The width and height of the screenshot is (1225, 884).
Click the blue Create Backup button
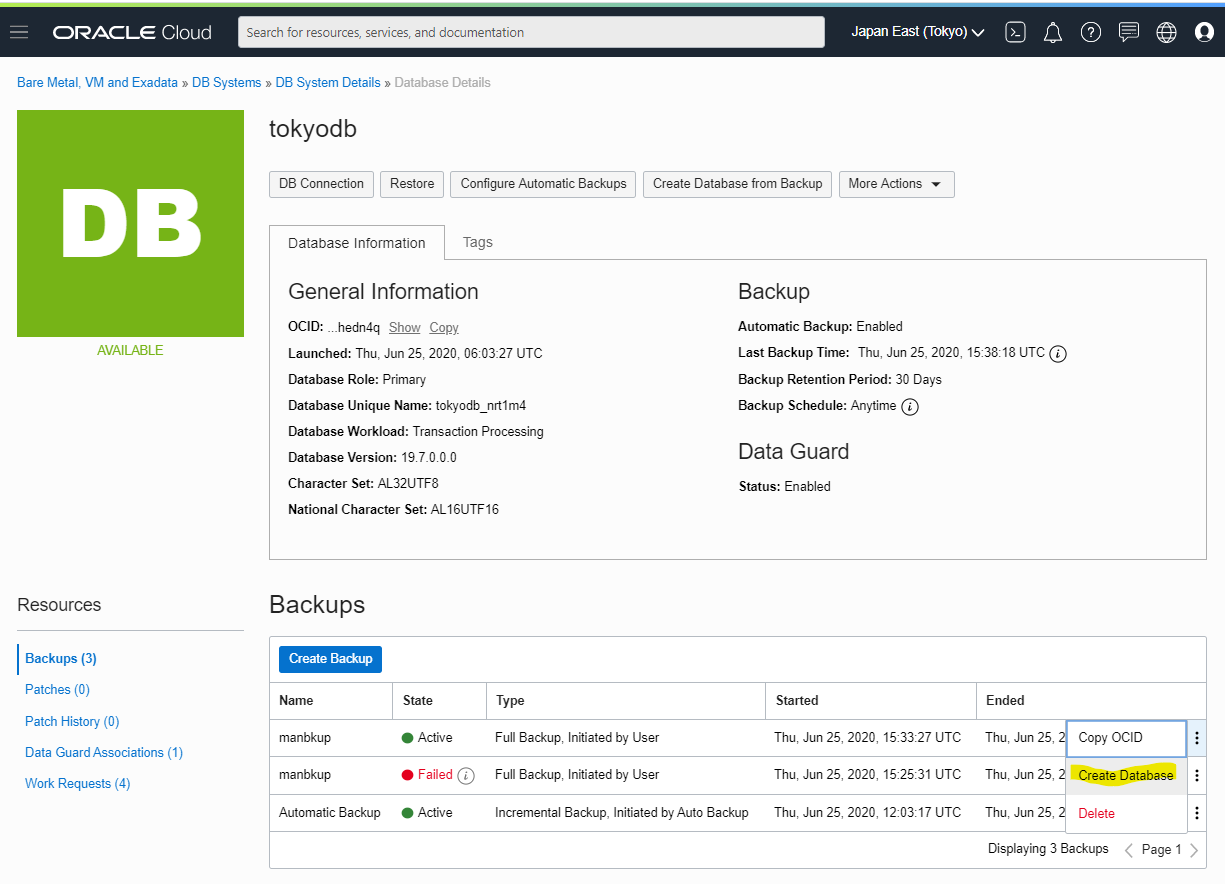(x=330, y=659)
